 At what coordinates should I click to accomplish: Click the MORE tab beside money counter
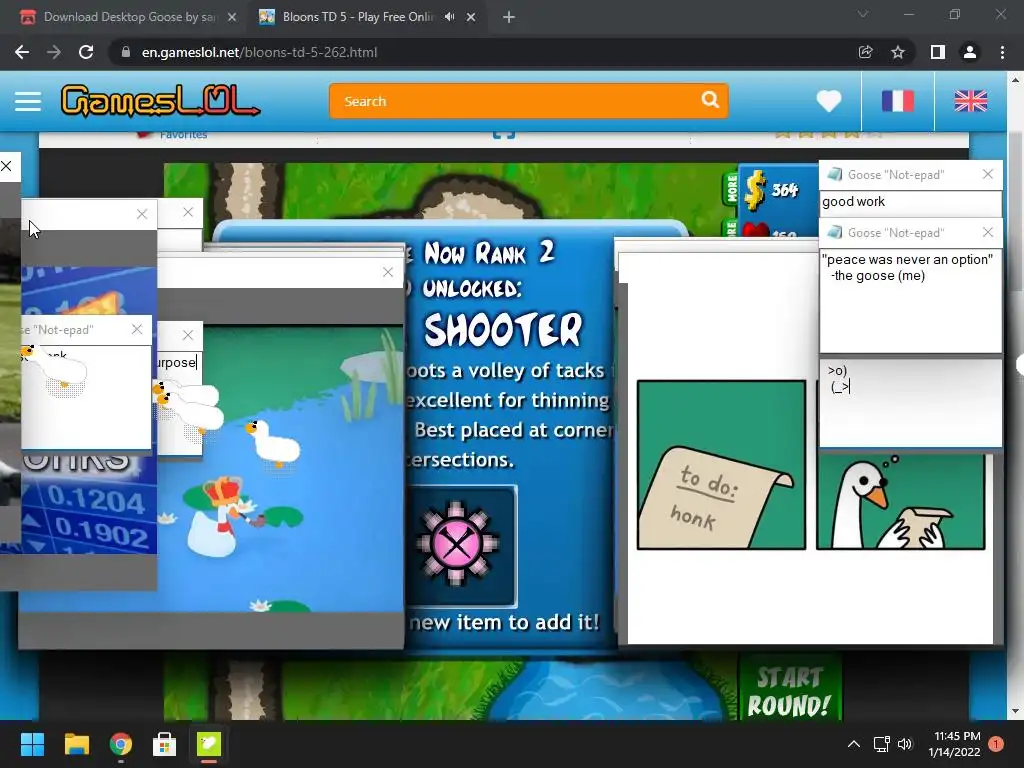(731, 188)
